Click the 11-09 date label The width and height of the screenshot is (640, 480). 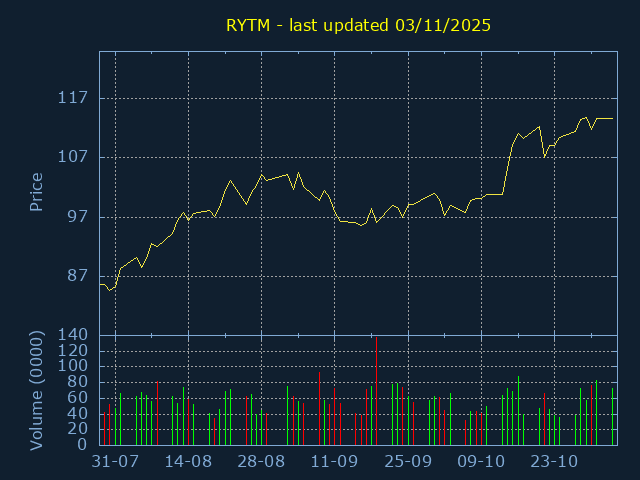tap(335, 462)
